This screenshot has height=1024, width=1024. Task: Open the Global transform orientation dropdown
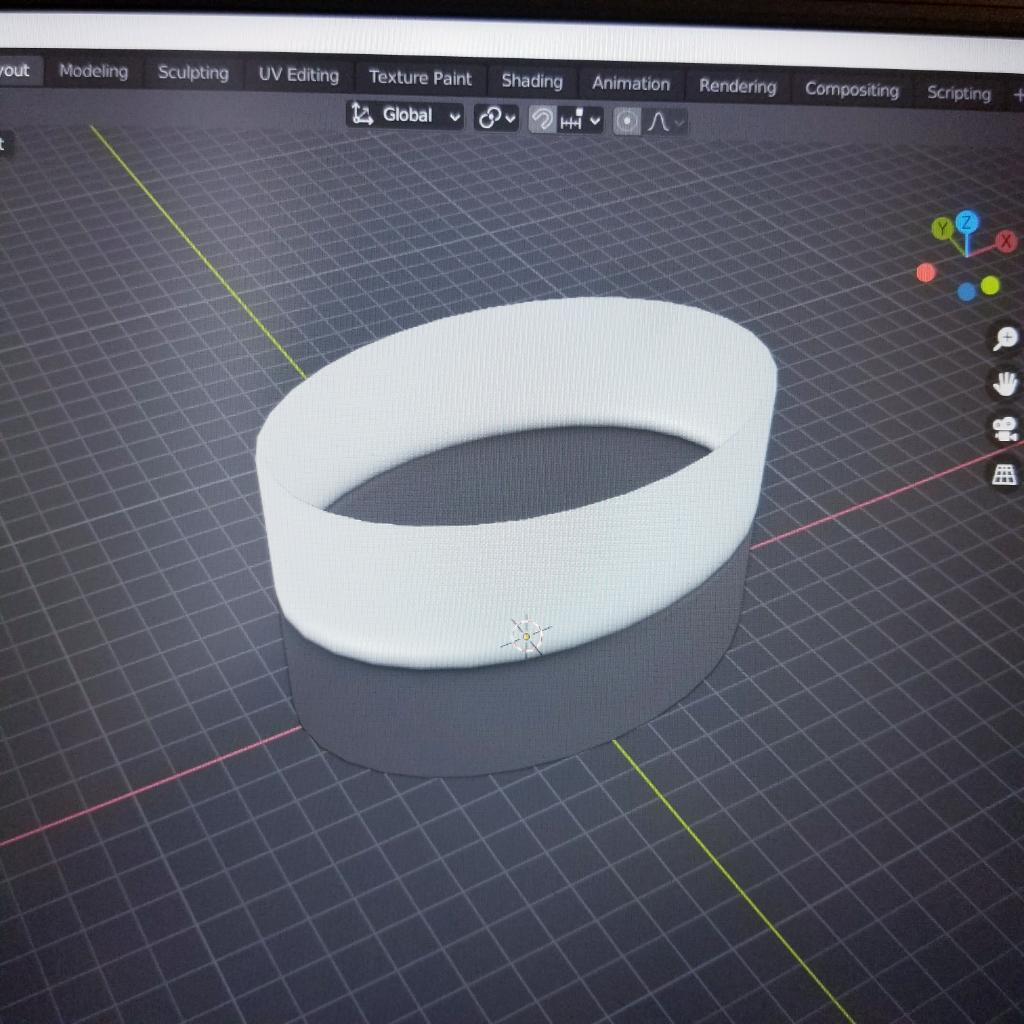[406, 115]
